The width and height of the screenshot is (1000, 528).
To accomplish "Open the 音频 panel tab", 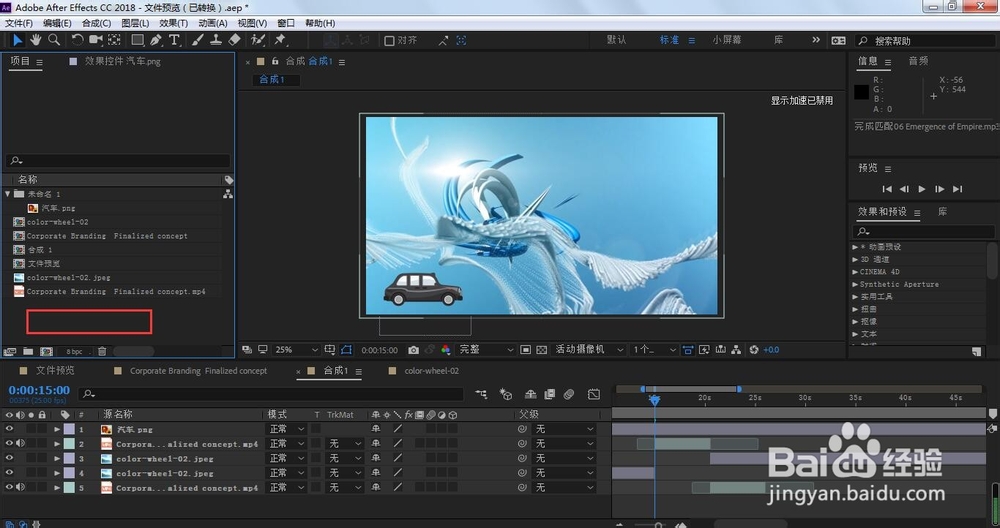I will (x=918, y=61).
